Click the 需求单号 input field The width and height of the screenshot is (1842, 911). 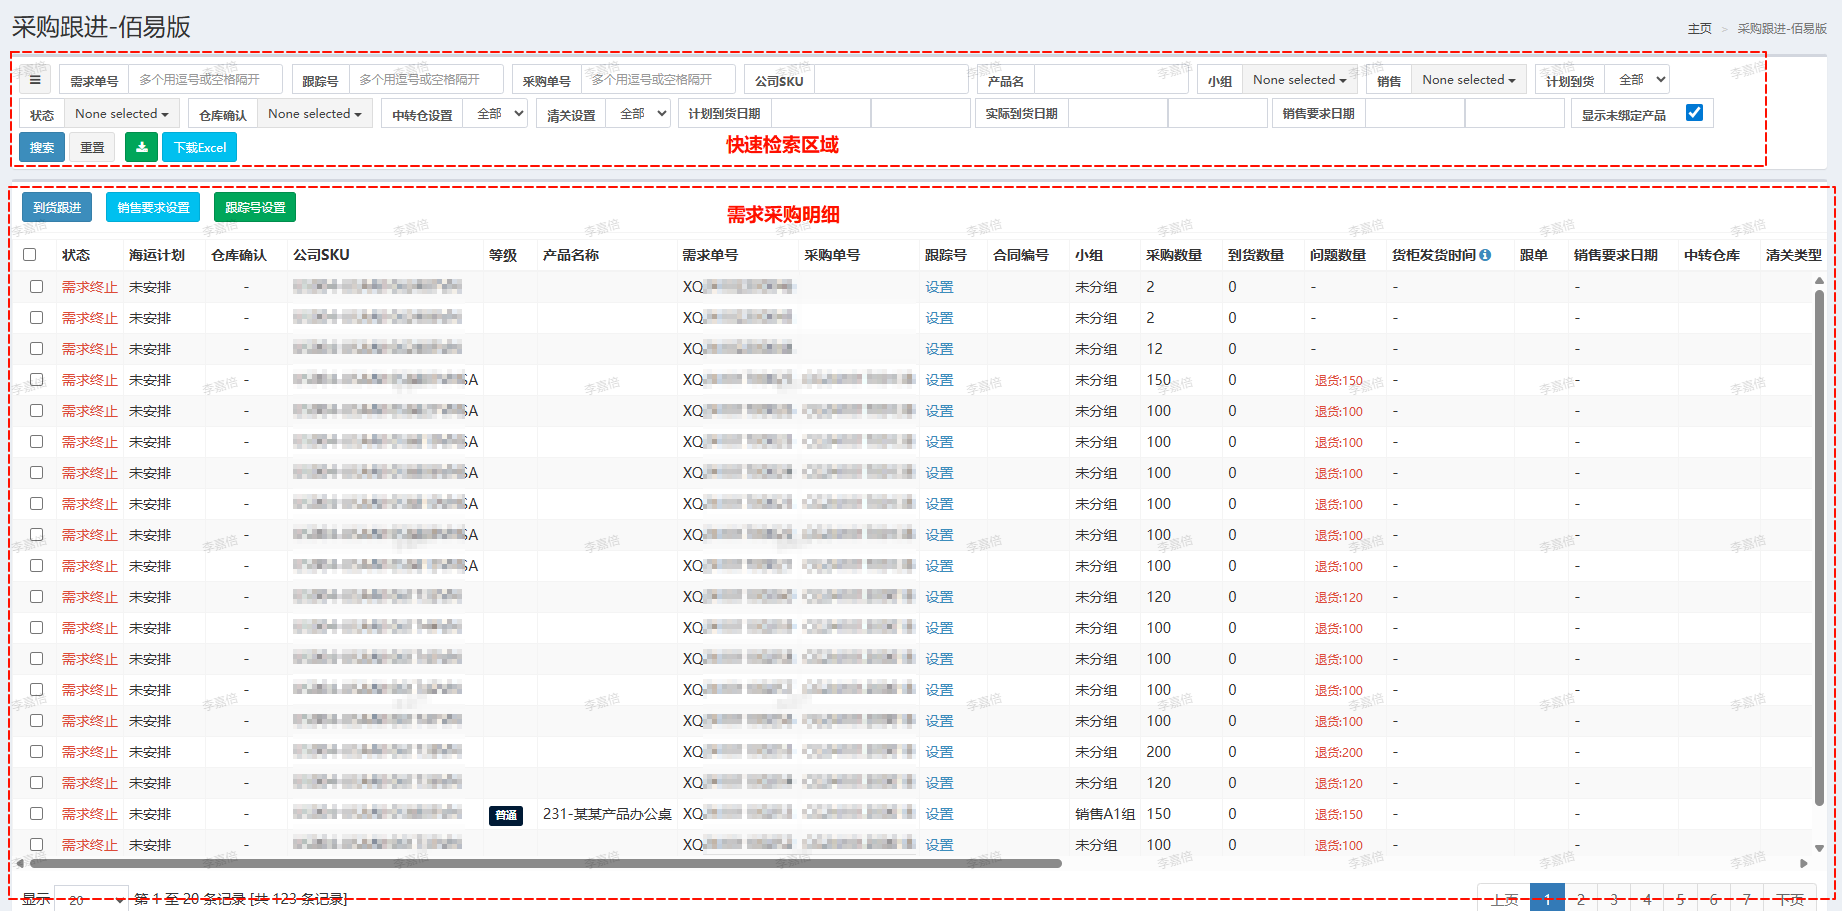click(206, 80)
